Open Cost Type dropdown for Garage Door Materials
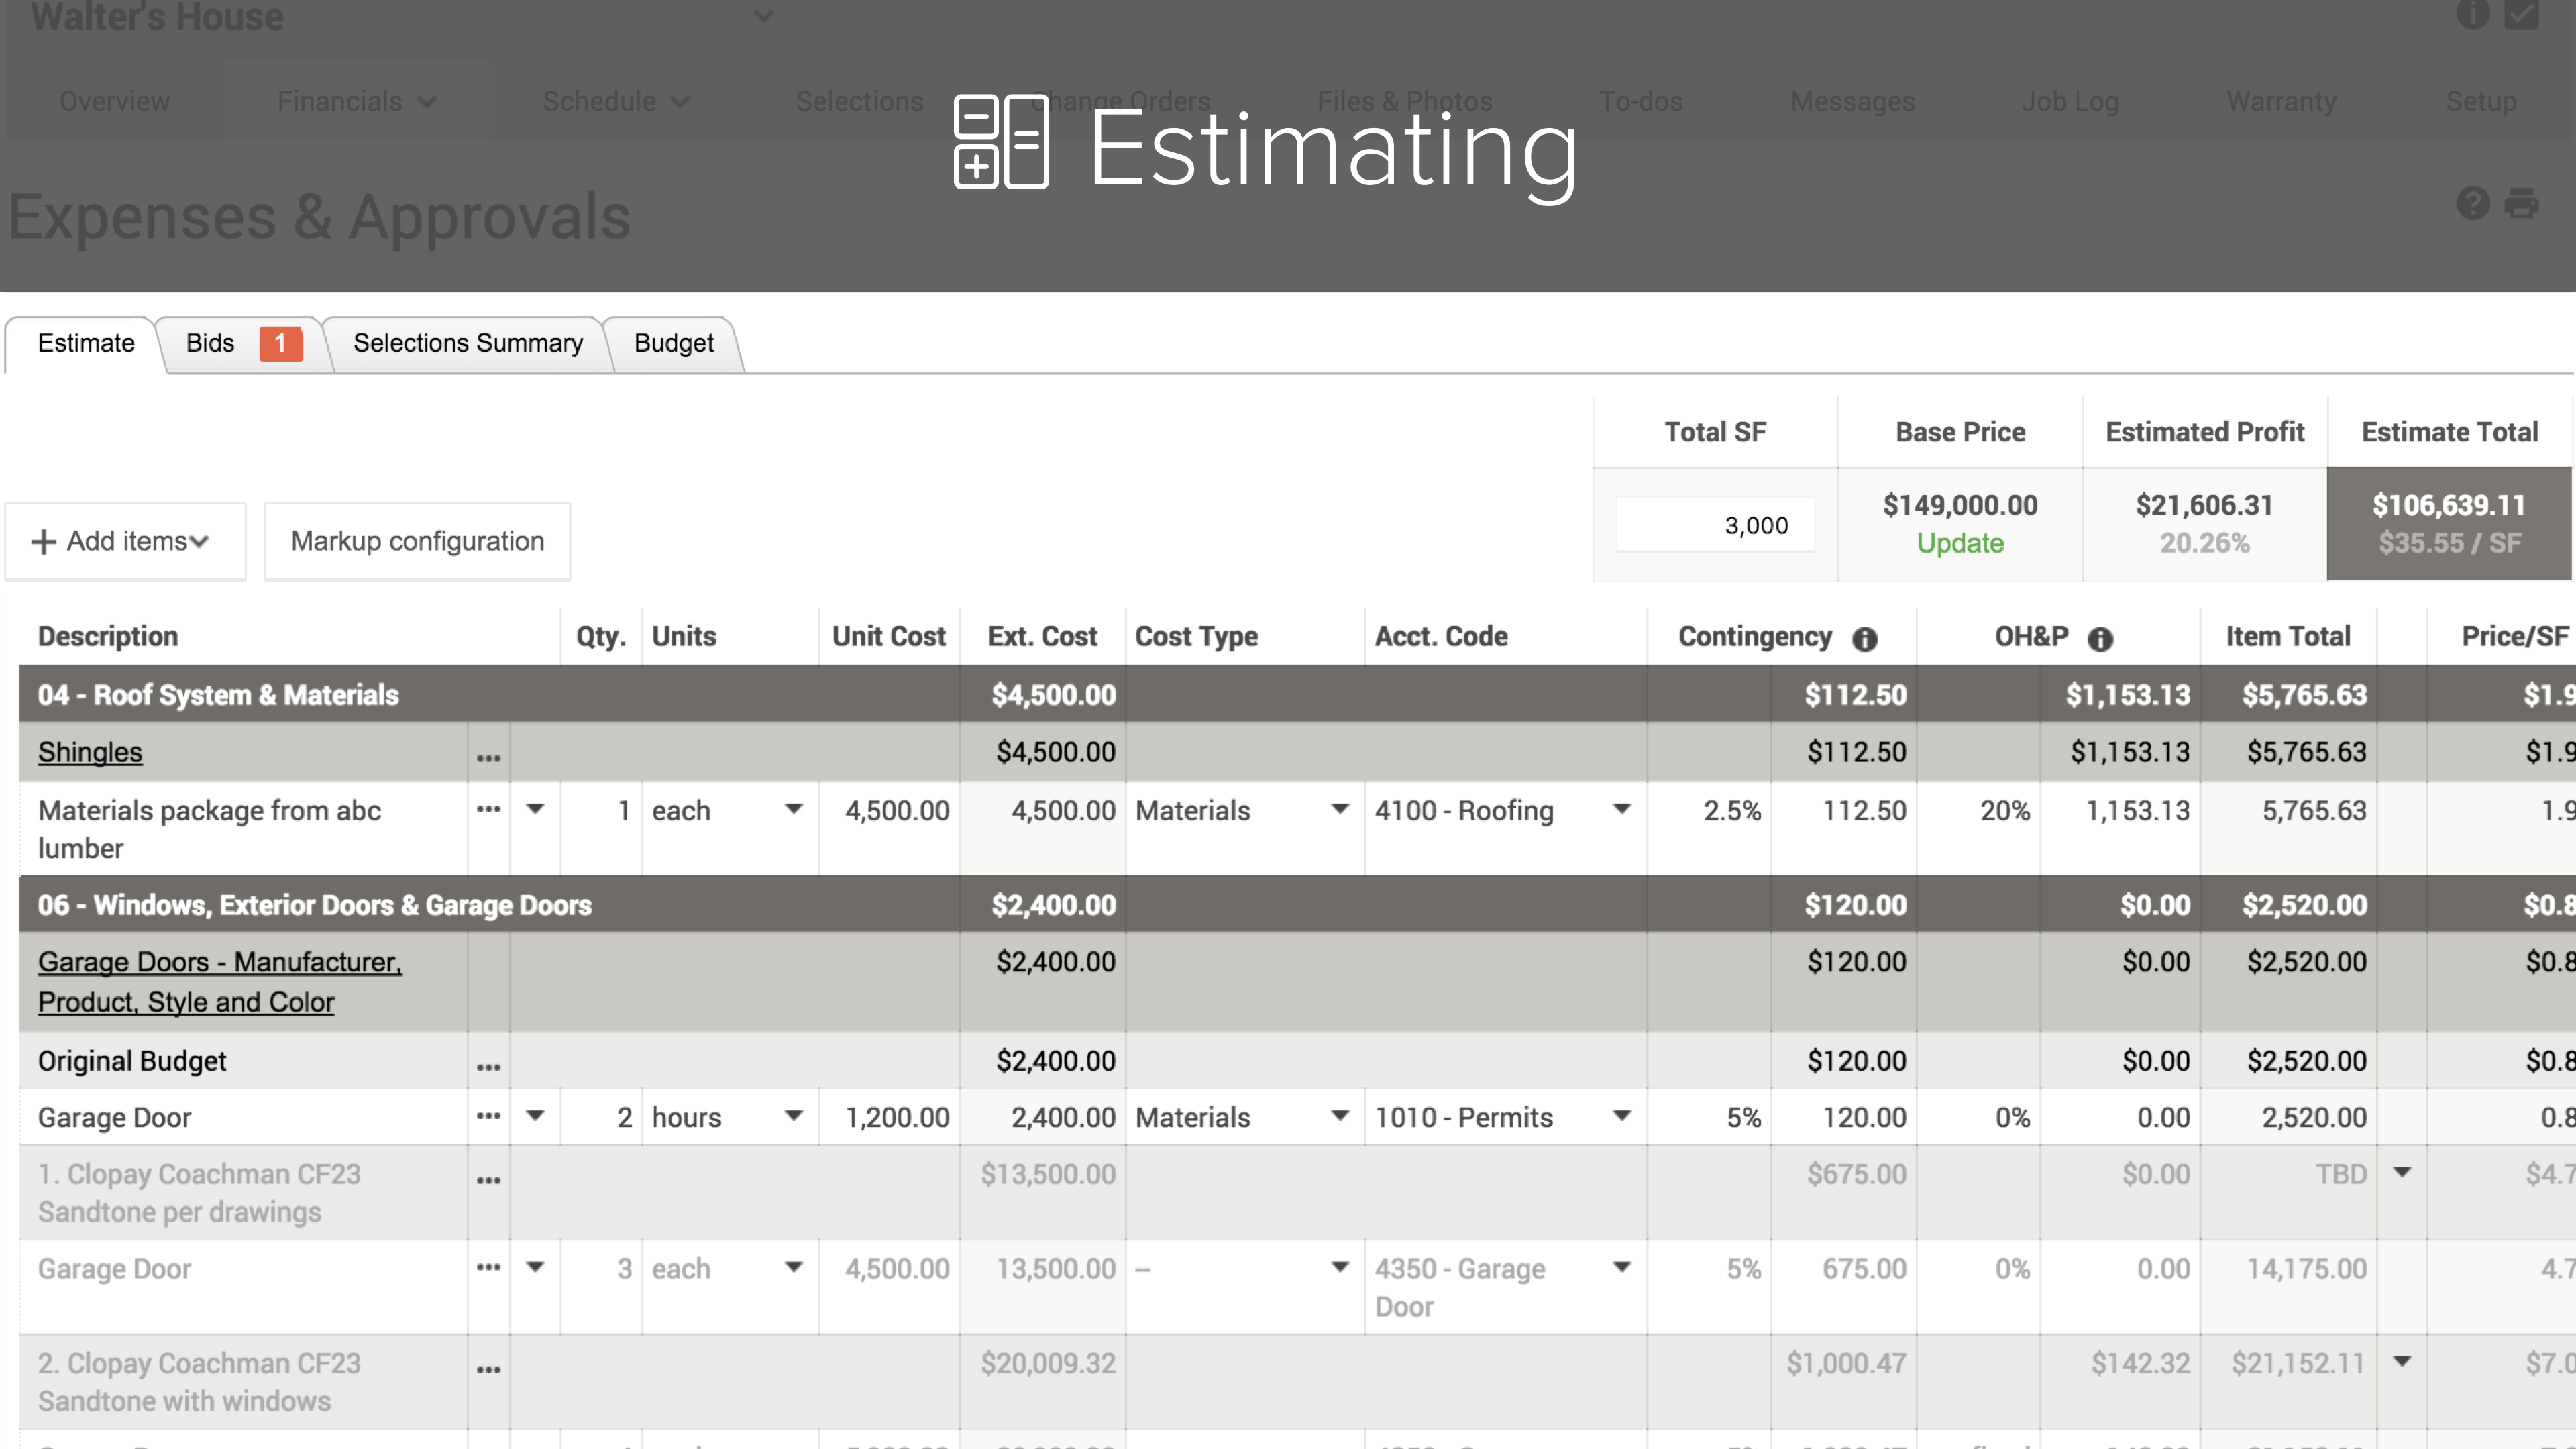This screenshot has height=1449, width=2576. coord(1340,1115)
